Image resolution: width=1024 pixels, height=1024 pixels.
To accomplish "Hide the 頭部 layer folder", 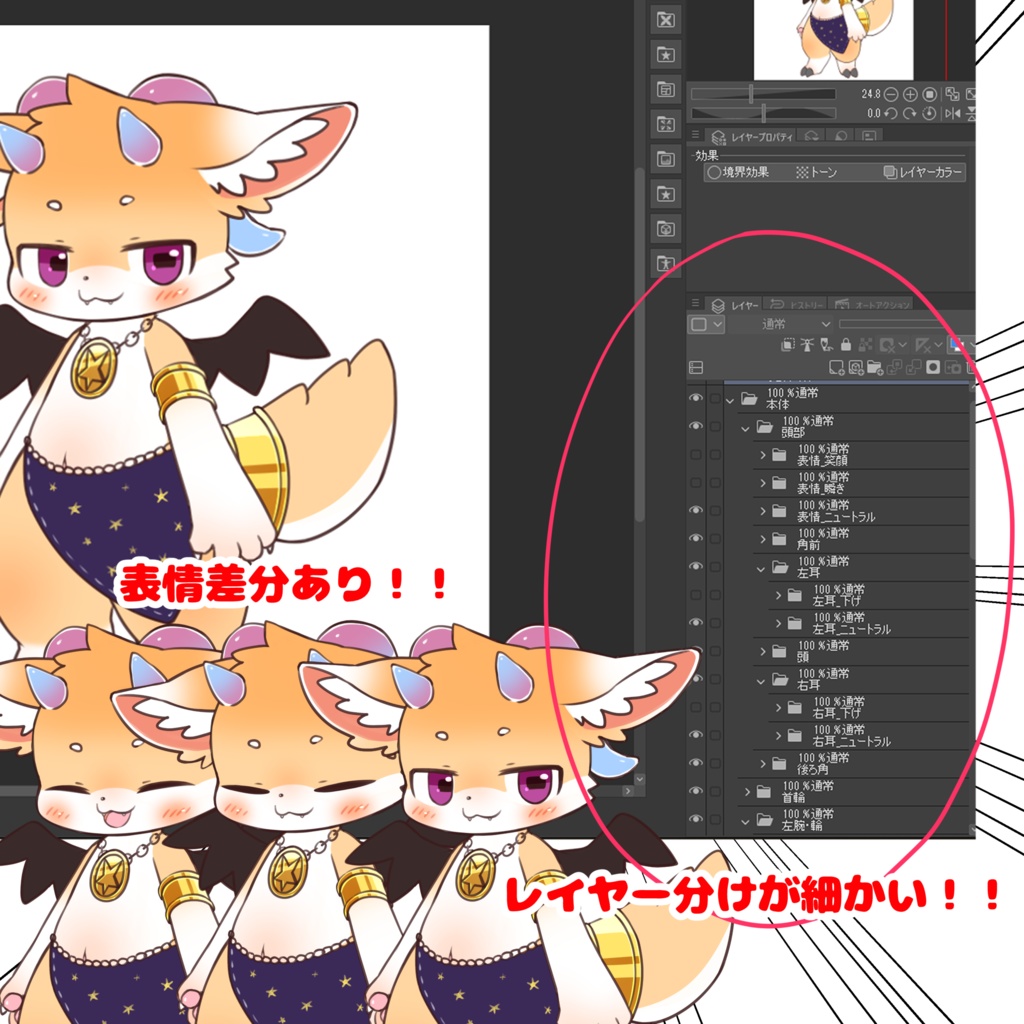I will (697, 428).
